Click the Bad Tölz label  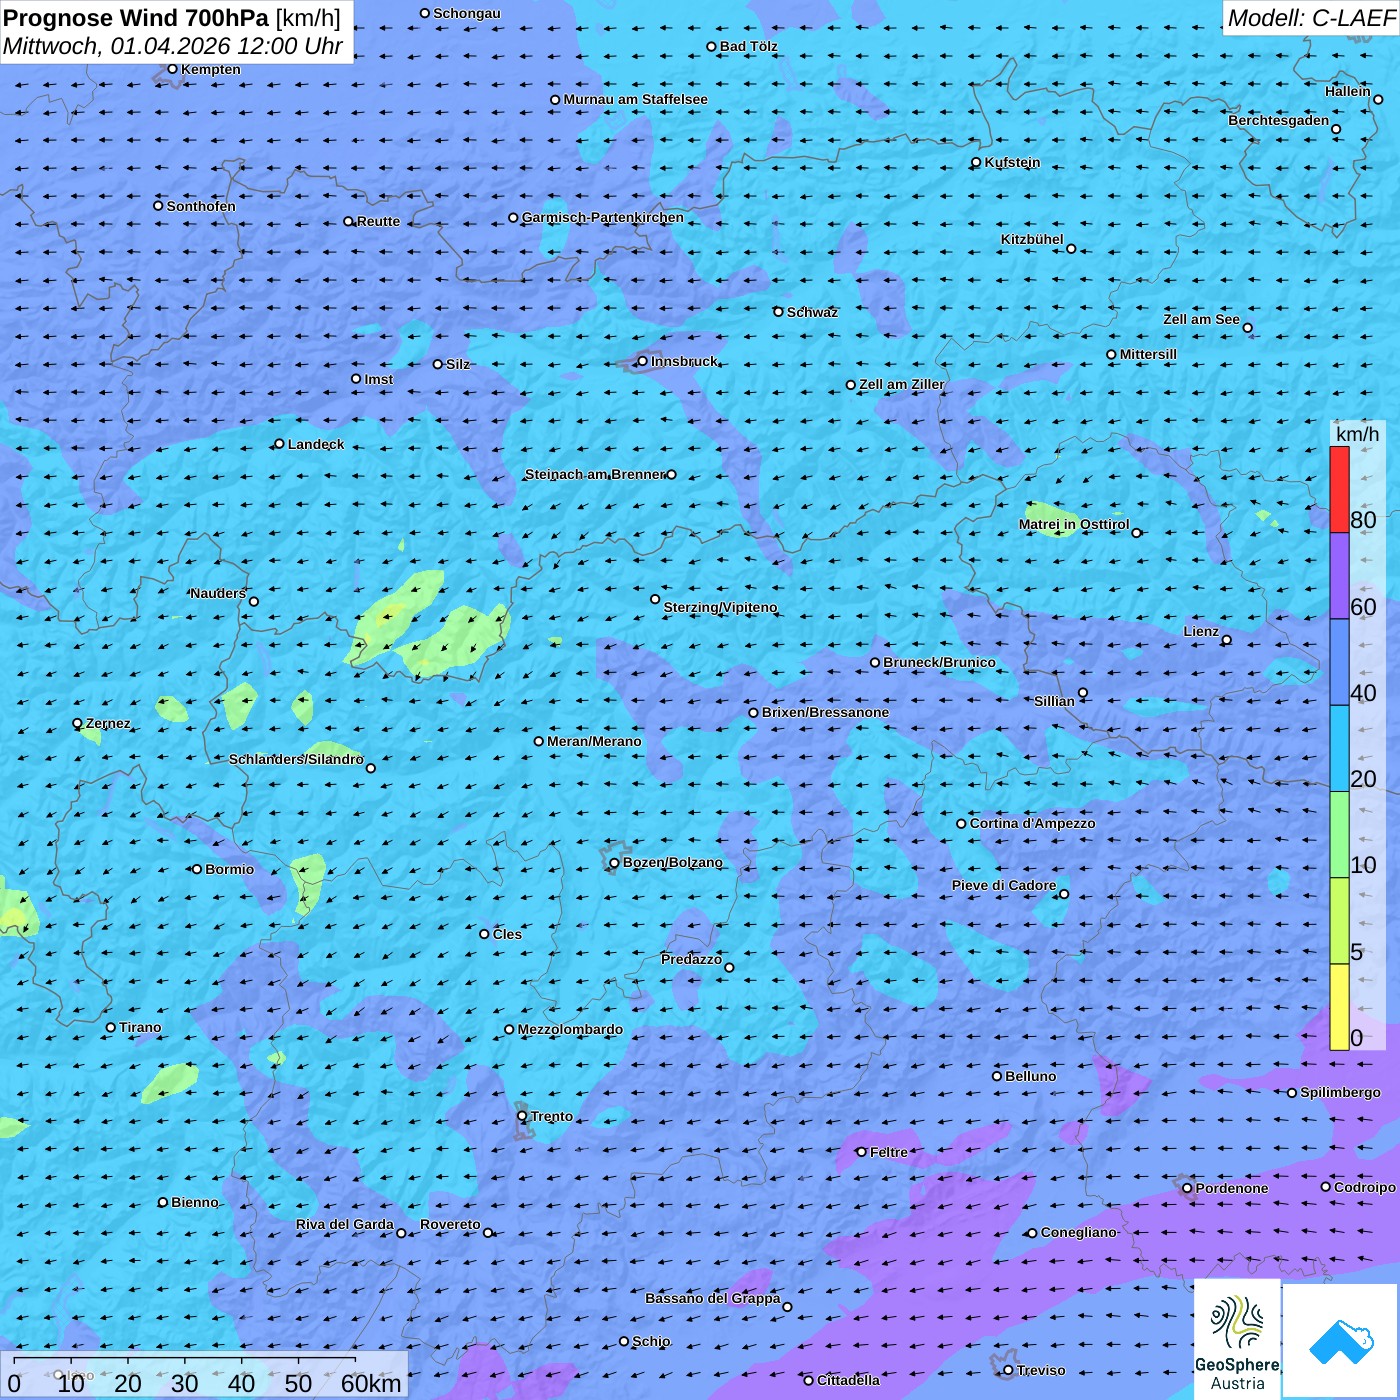pyautogui.click(x=748, y=46)
